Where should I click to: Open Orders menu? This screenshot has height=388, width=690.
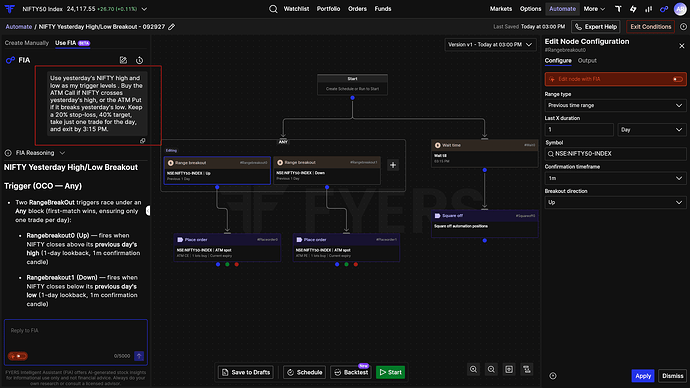click(x=357, y=9)
